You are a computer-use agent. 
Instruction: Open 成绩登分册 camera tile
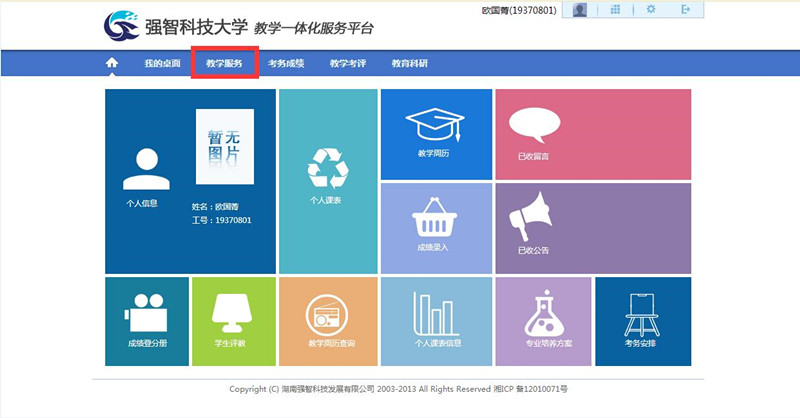coord(147,321)
